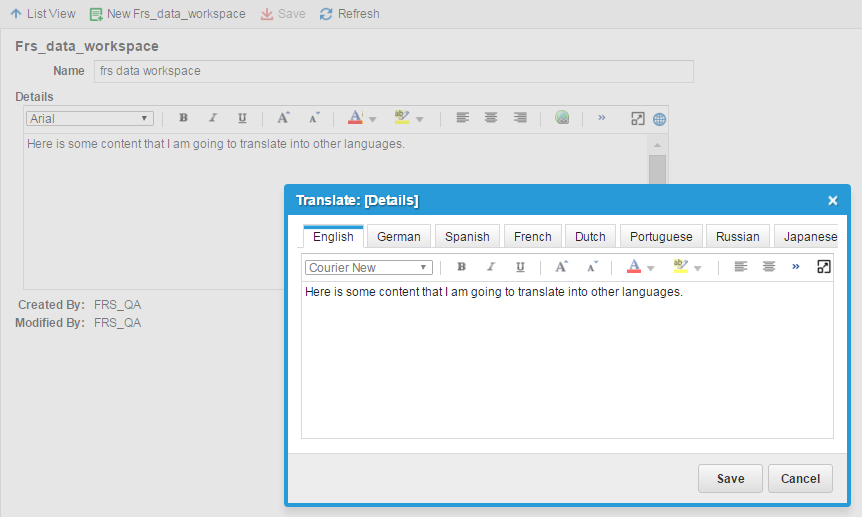Toggle italic in the Translate dialog toolbar
862x517 pixels.
click(490, 267)
